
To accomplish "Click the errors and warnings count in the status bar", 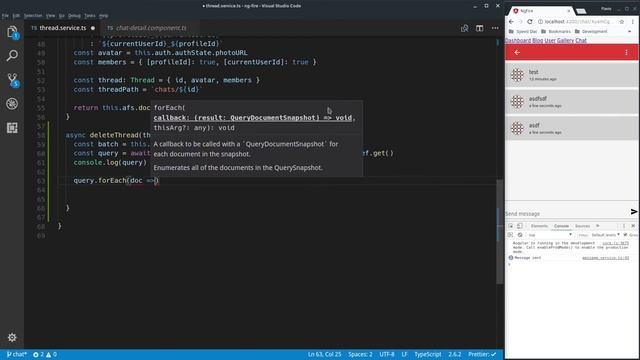I will click(x=45, y=354).
